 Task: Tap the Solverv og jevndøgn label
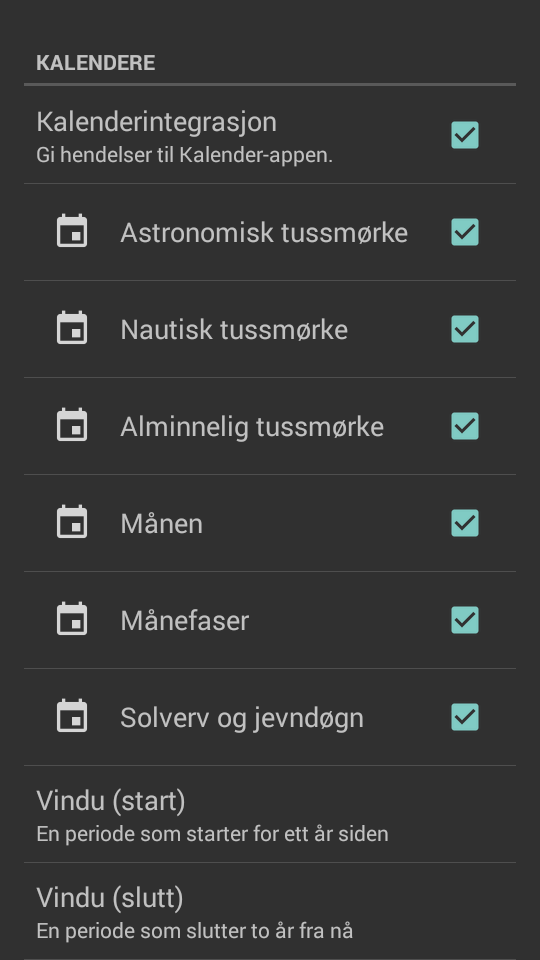(x=242, y=718)
